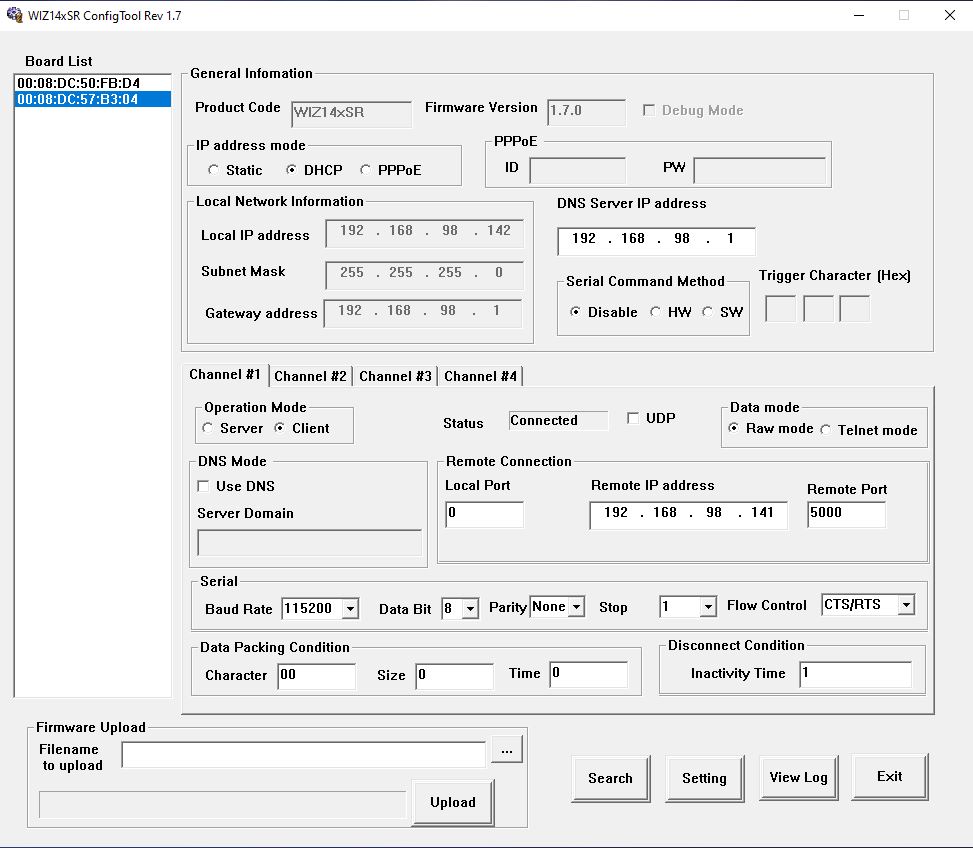973x848 pixels.
Task: Browse for firmware file with the ... button
Action: point(507,750)
